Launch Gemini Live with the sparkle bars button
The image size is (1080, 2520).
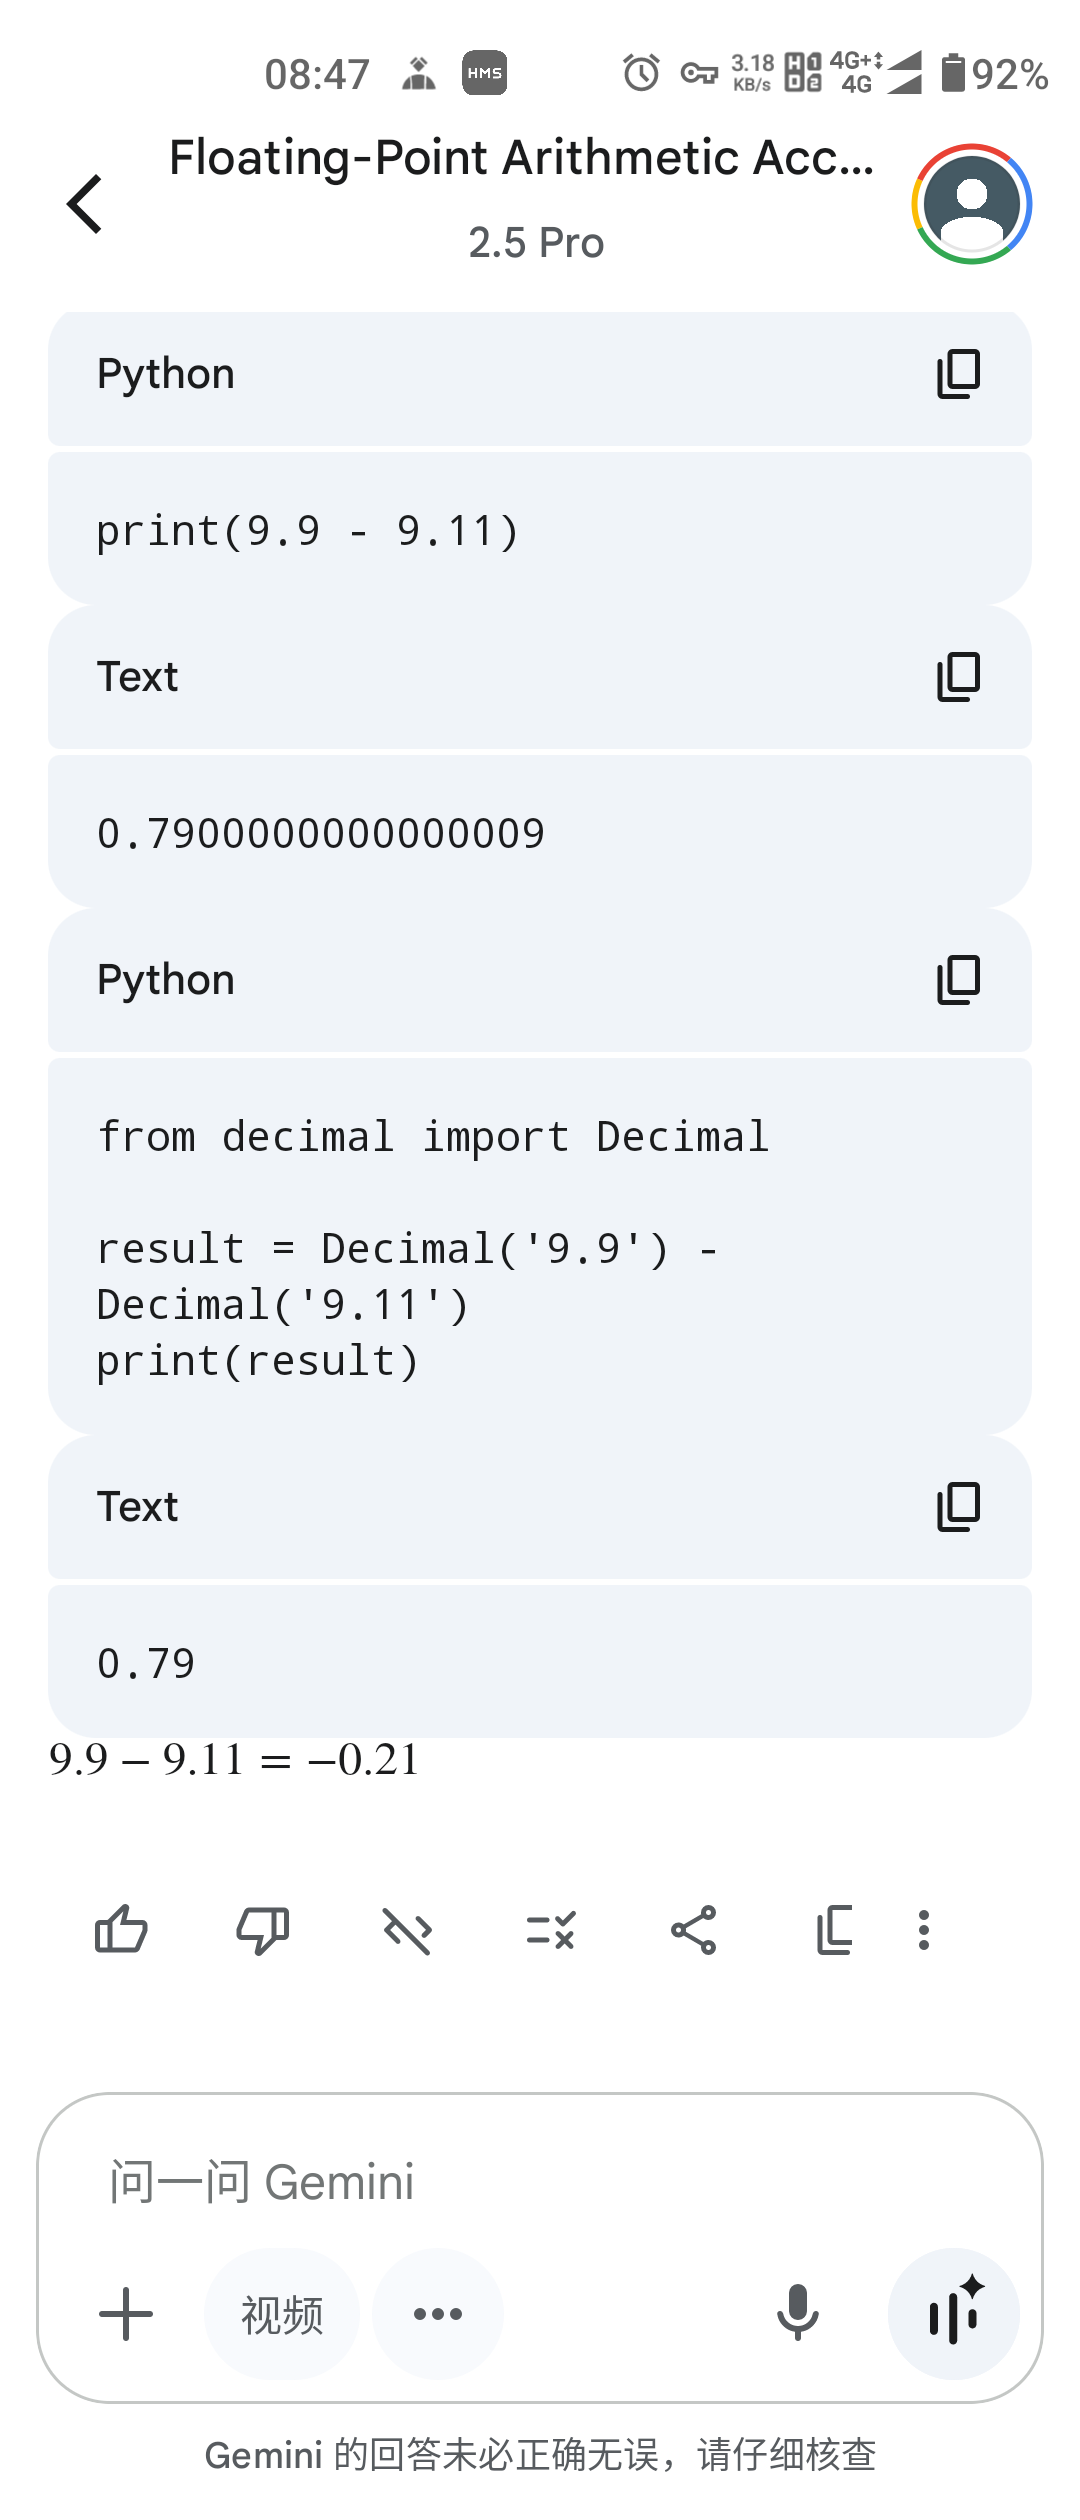pos(954,2313)
